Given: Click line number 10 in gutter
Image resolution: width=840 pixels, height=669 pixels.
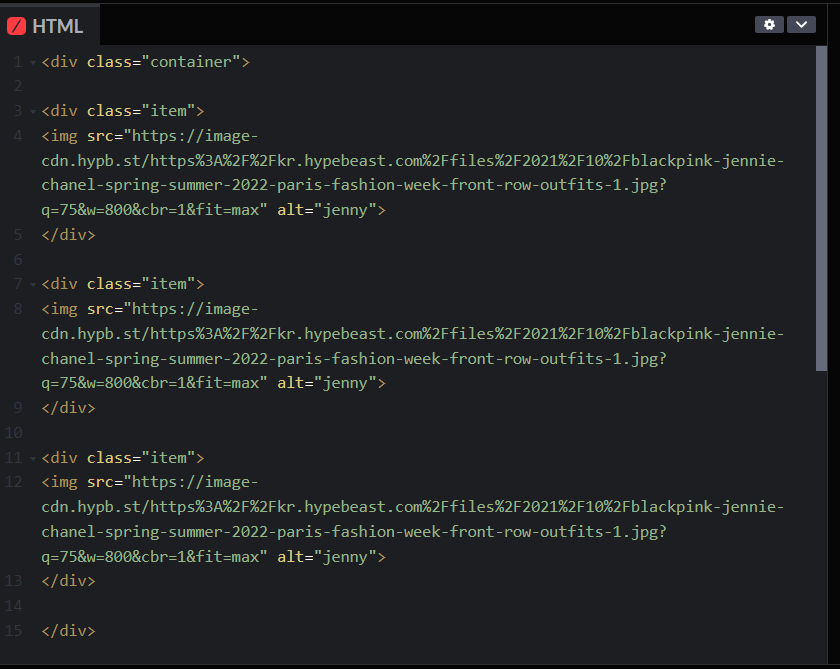Looking at the screenshot, I should point(14,433).
